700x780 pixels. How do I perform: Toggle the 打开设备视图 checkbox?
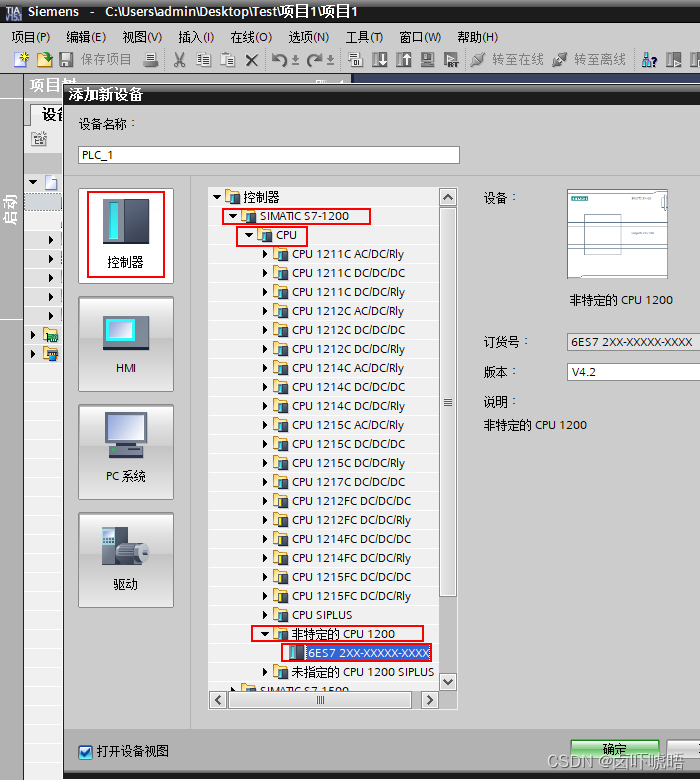point(86,752)
